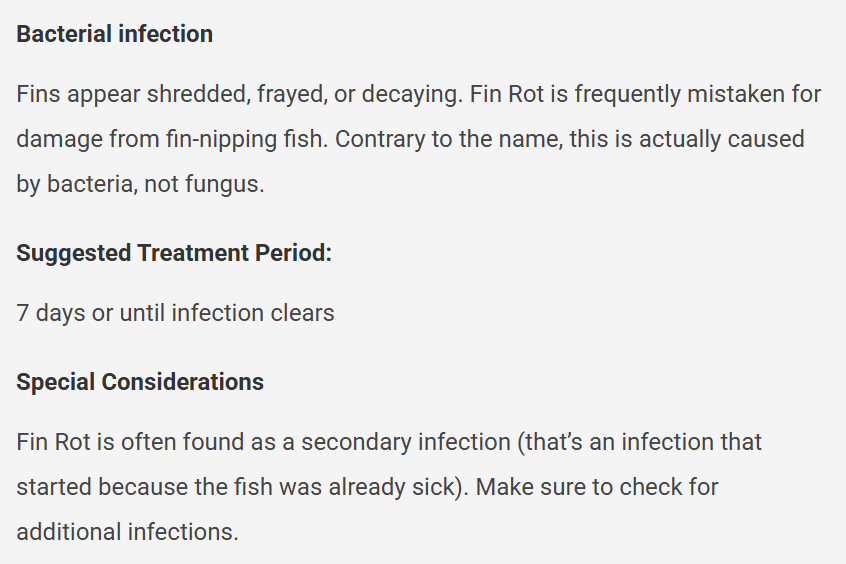Screen dimensions: 846x564
Task: Click the word "Fins" starting the first paragraph
Action: [38, 94]
